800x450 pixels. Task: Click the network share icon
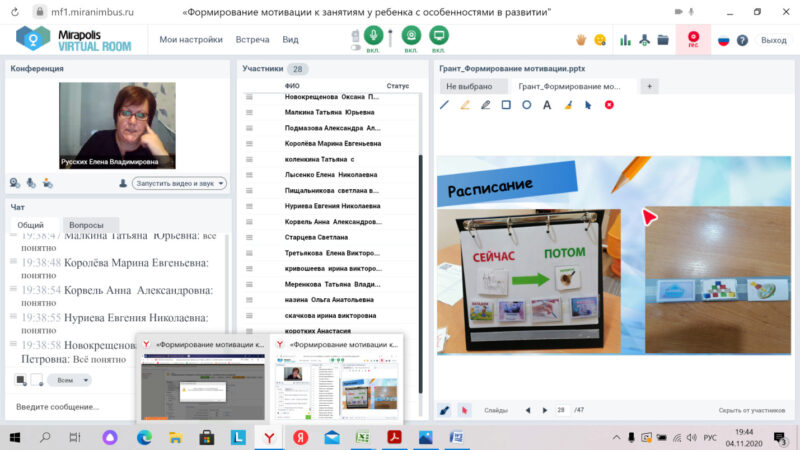coord(644,40)
